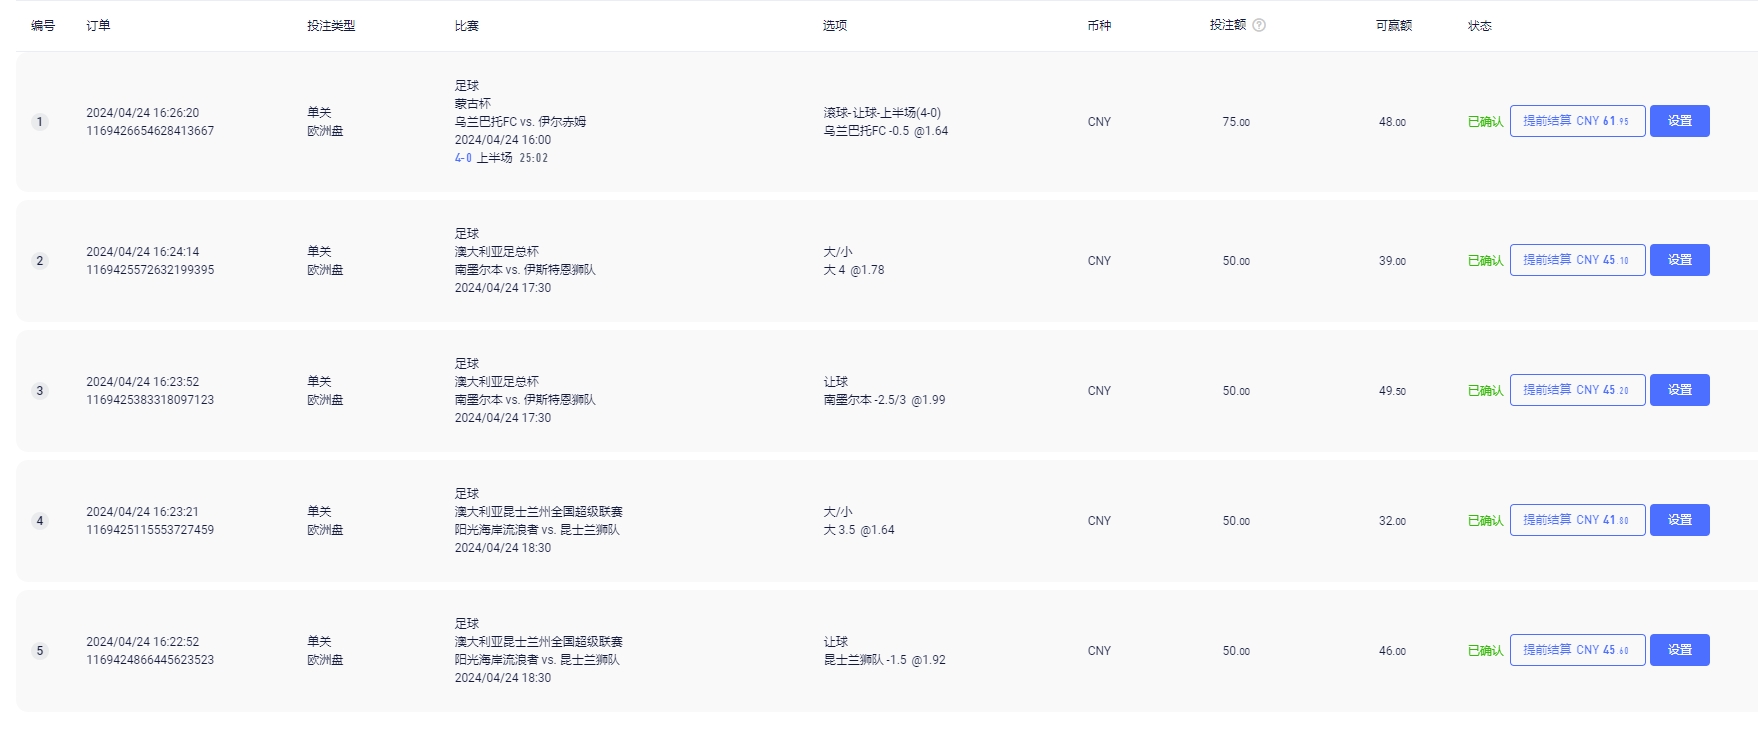Click the 可赢额 column header
Image resolution: width=1758 pixels, height=738 pixels.
click(1393, 26)
